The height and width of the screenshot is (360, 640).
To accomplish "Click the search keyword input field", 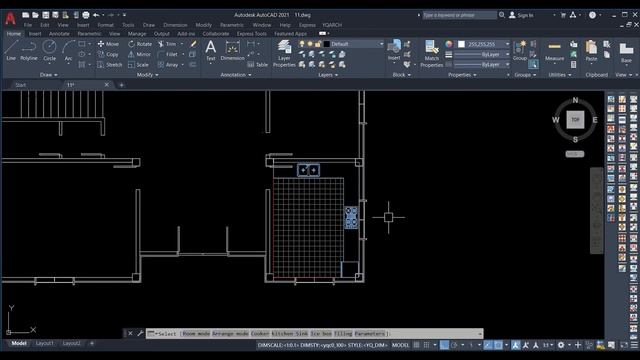I will 459,15.
